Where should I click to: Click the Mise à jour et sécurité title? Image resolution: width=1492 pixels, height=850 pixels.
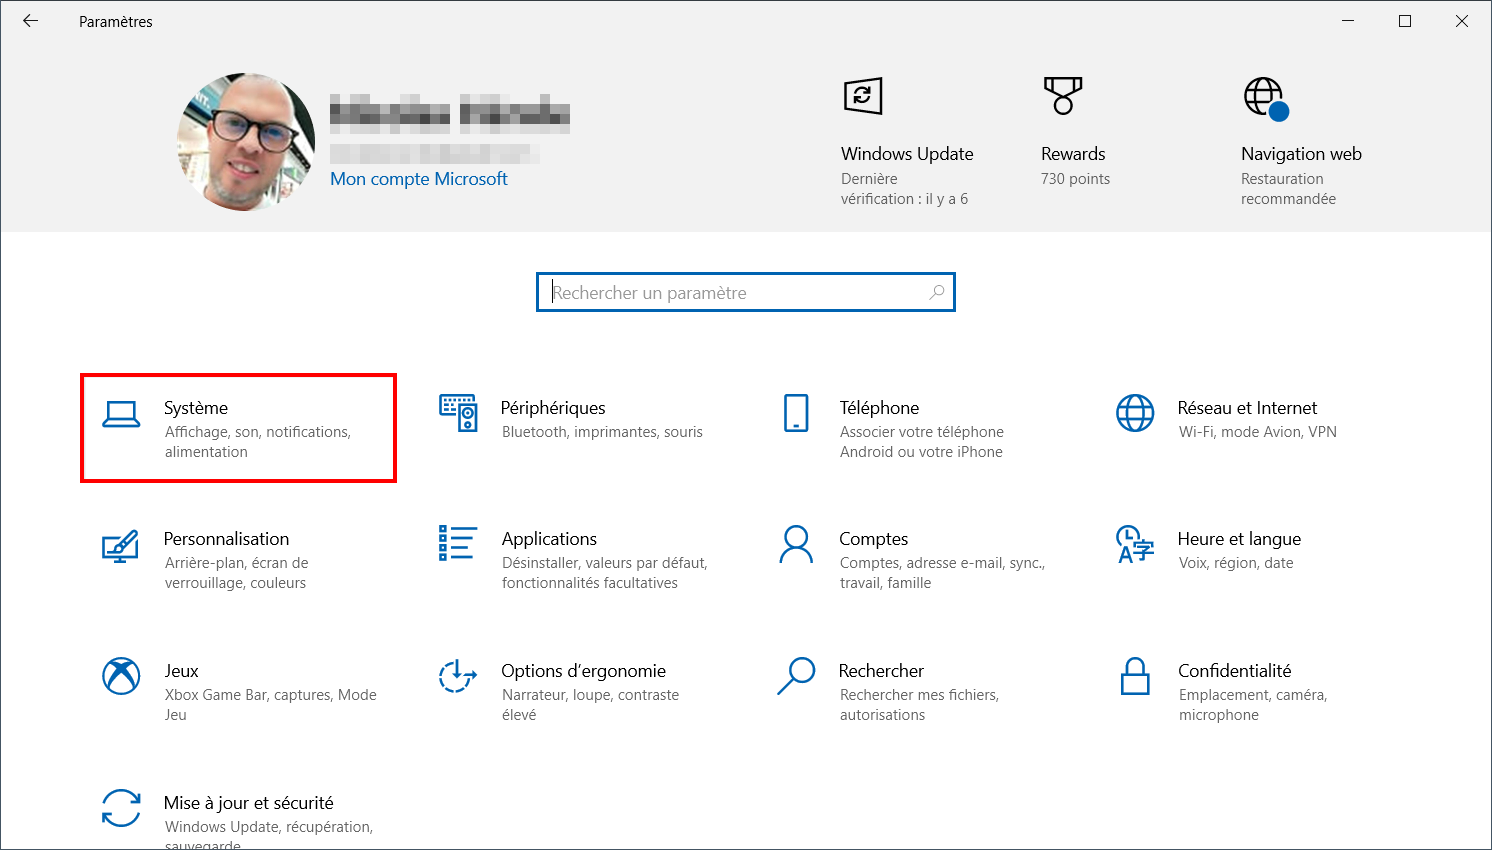tap(248, 803)
